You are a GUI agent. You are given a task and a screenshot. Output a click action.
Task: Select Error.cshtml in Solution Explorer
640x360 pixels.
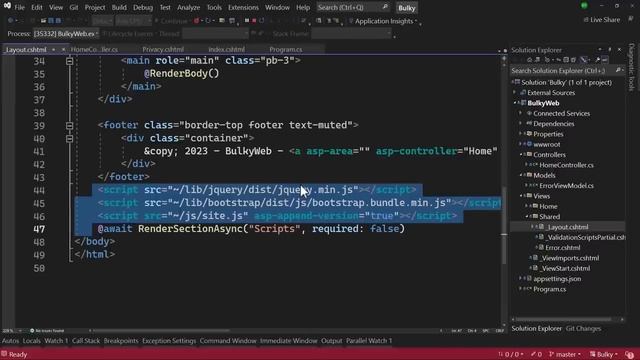coord(562,248)
